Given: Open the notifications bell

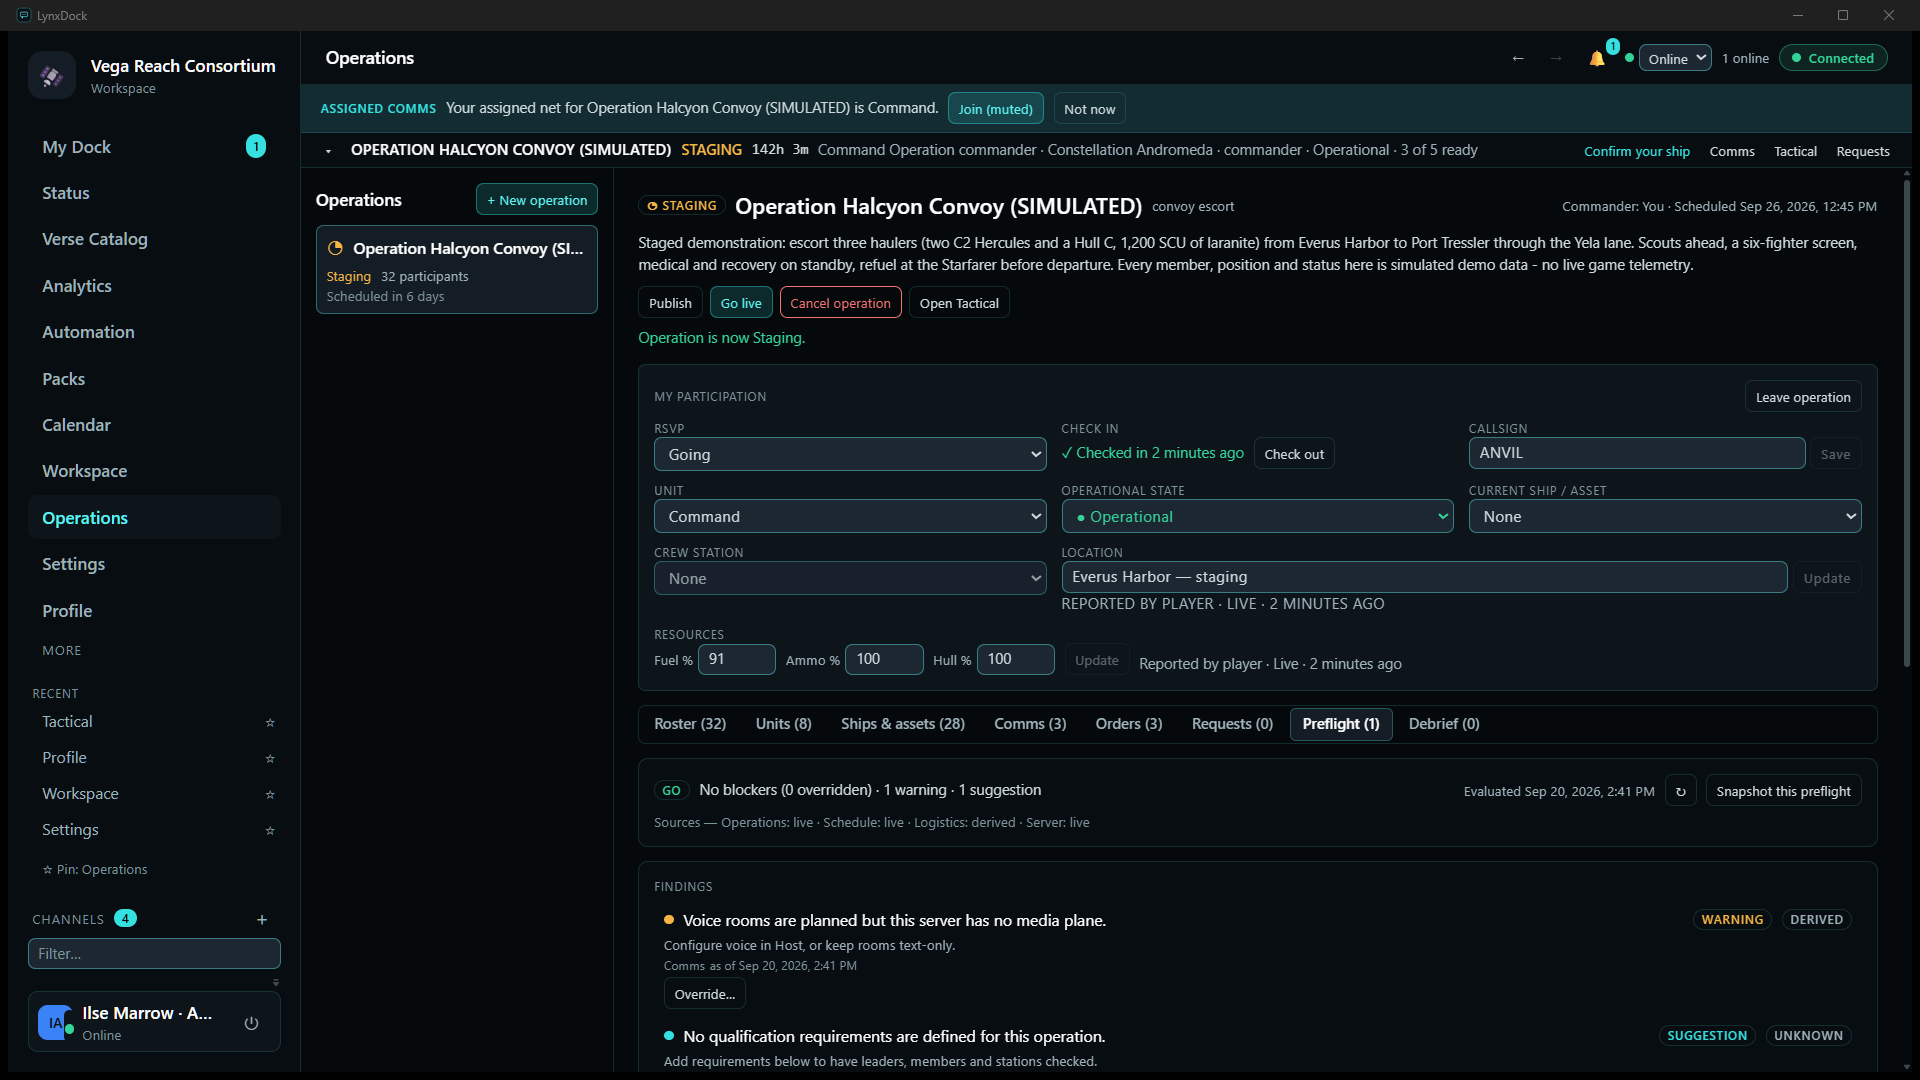Looking at the screenshot, I should click(x=1597, y=59).
